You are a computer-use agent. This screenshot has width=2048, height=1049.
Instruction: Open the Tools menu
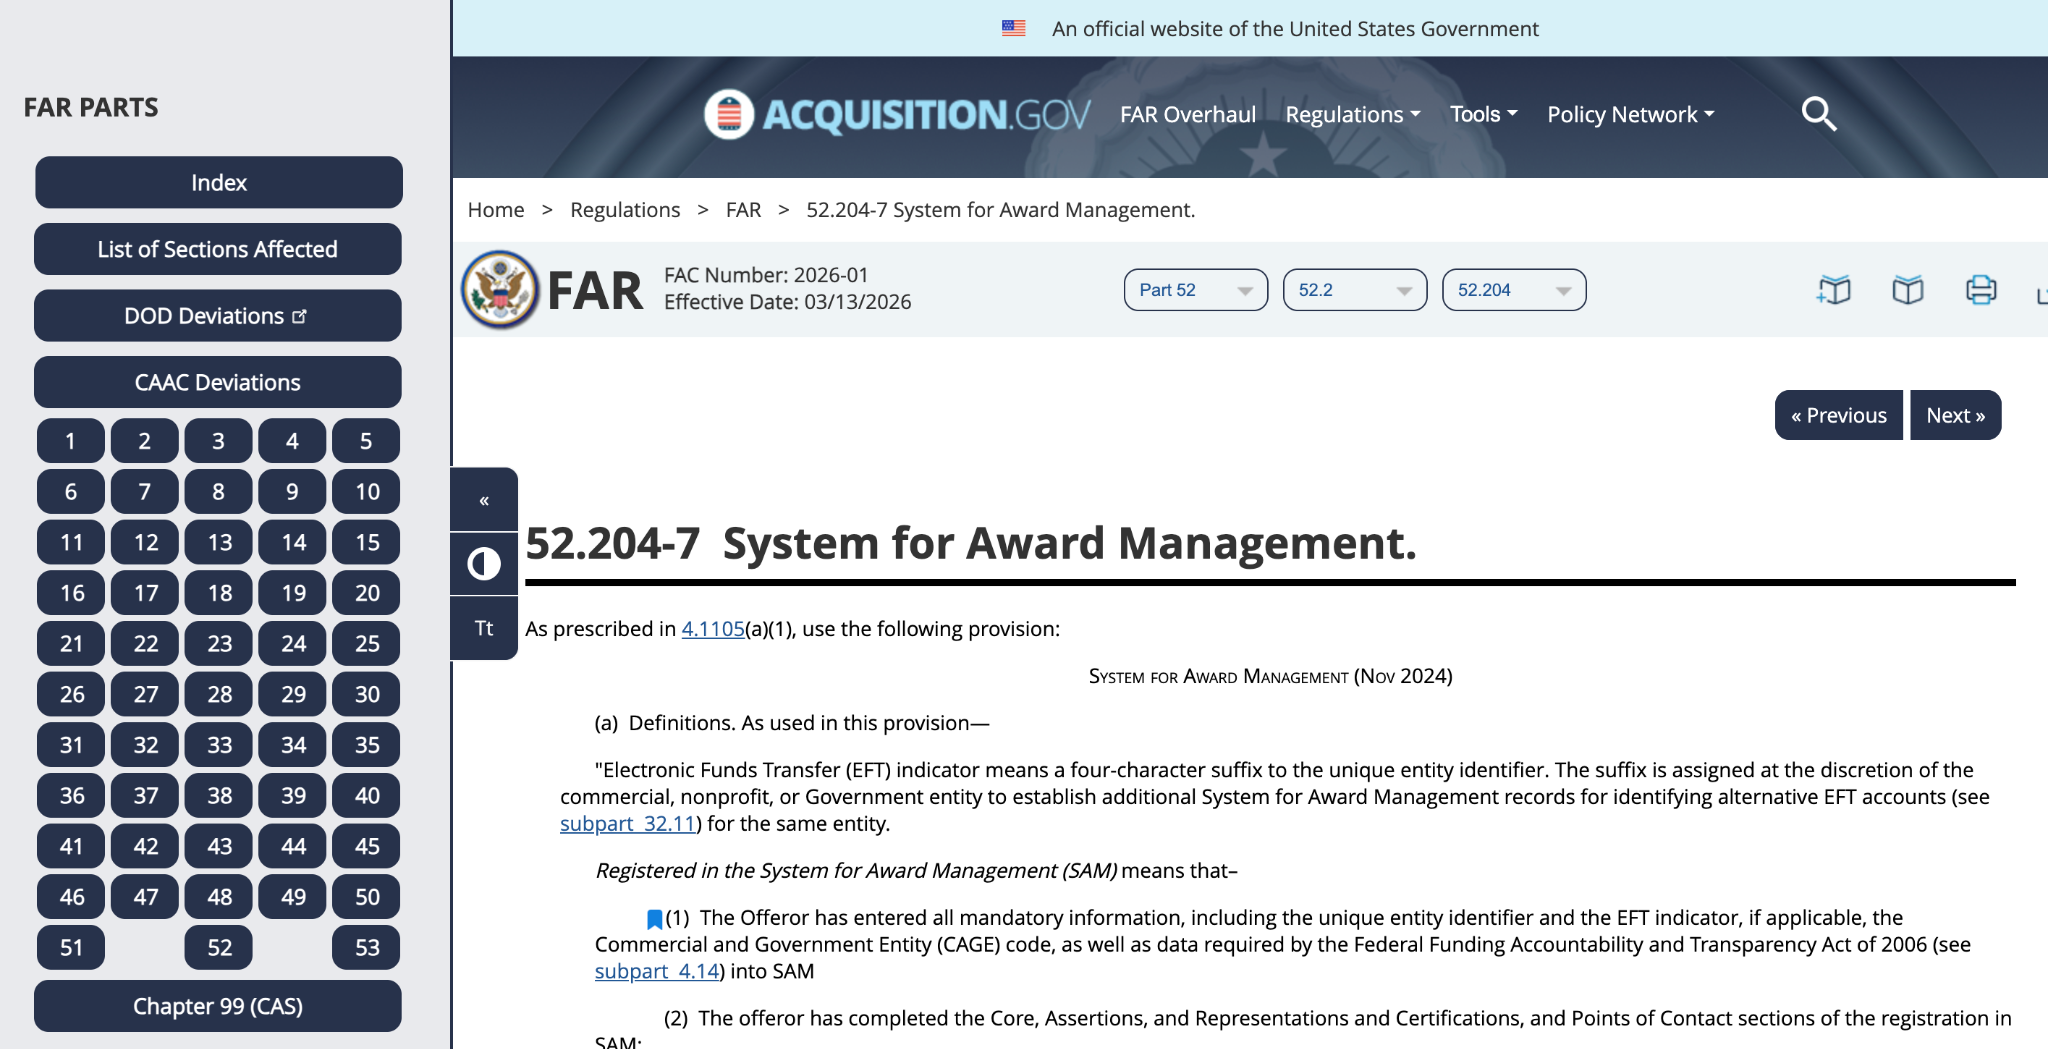point(1484,115)
